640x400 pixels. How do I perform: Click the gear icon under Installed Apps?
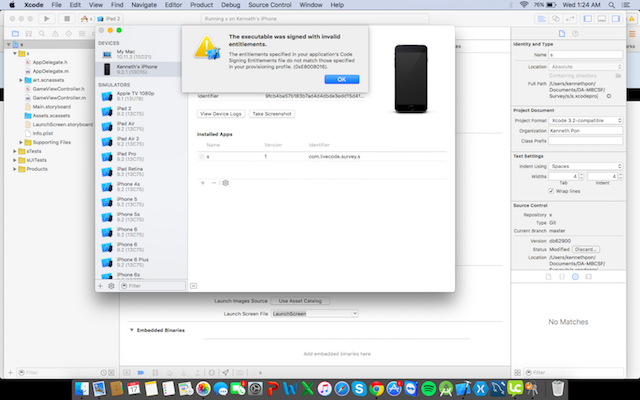pos(226,183)
